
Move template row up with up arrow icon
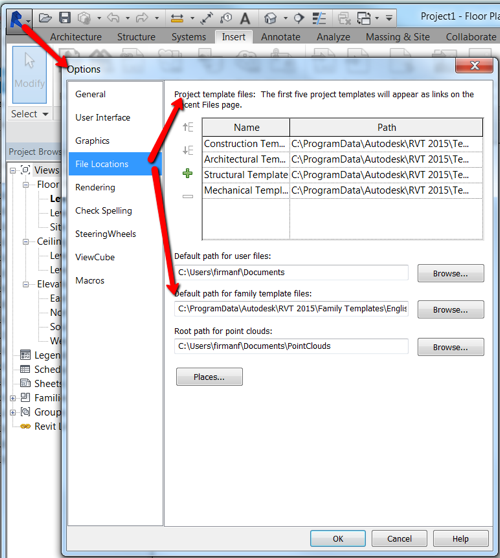click(x=188, y=127)
